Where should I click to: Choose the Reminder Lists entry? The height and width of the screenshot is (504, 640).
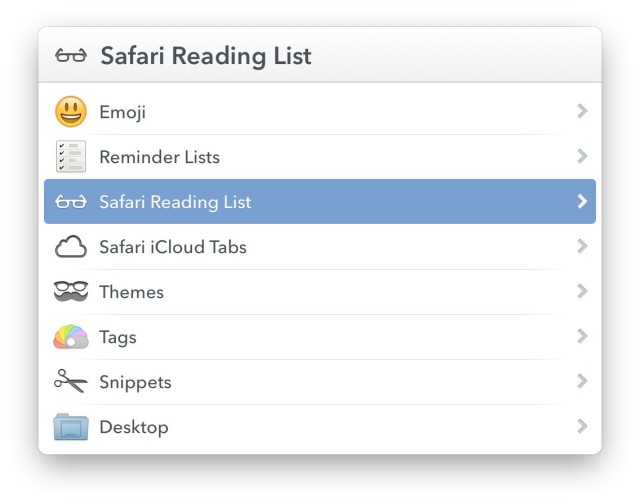pos(159,157)
